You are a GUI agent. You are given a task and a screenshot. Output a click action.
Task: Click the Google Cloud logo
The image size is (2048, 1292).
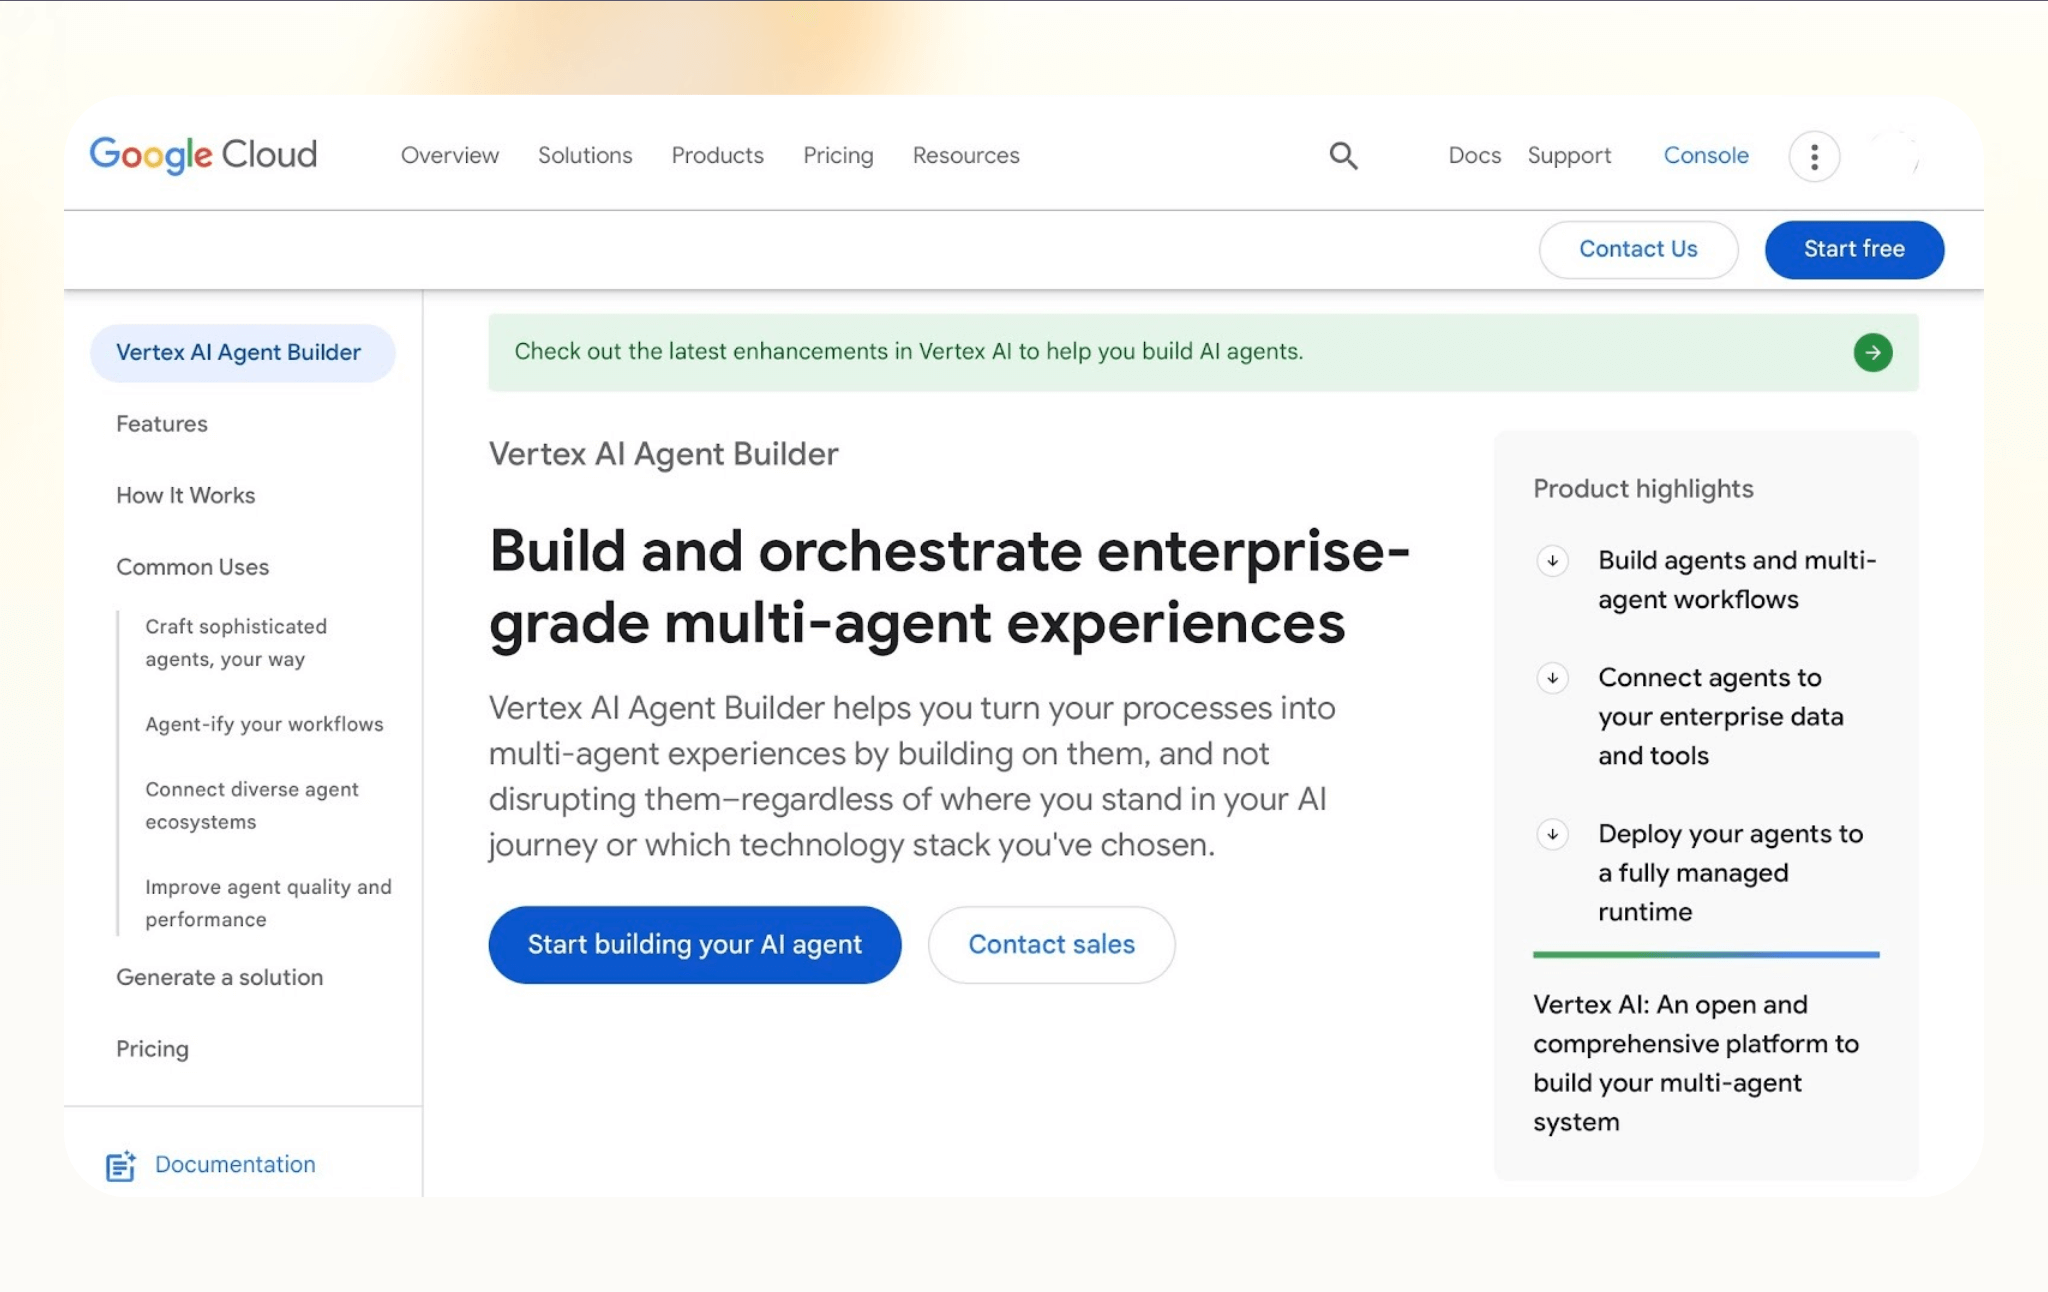203,155
